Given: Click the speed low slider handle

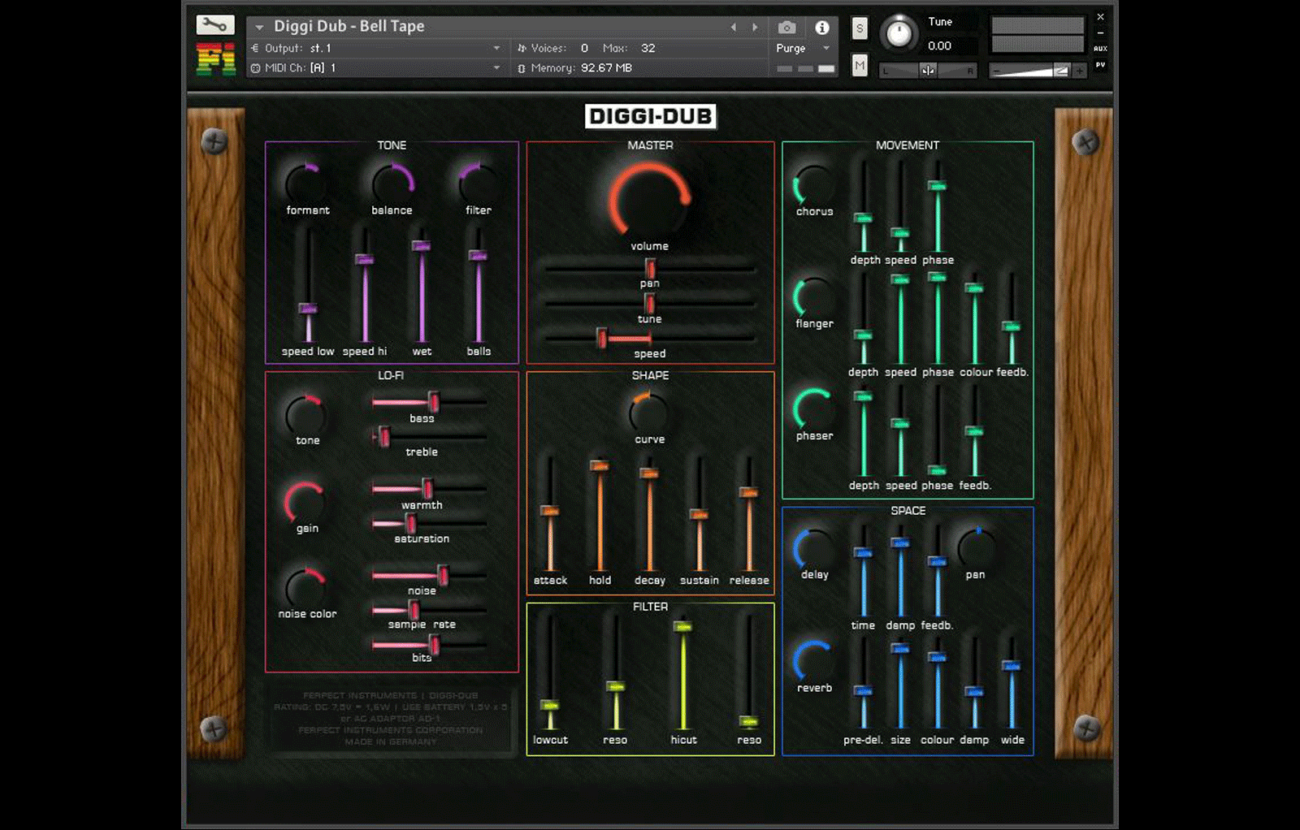Looking at the screenshot, I should pyautogui.click(x=308, y=309).
